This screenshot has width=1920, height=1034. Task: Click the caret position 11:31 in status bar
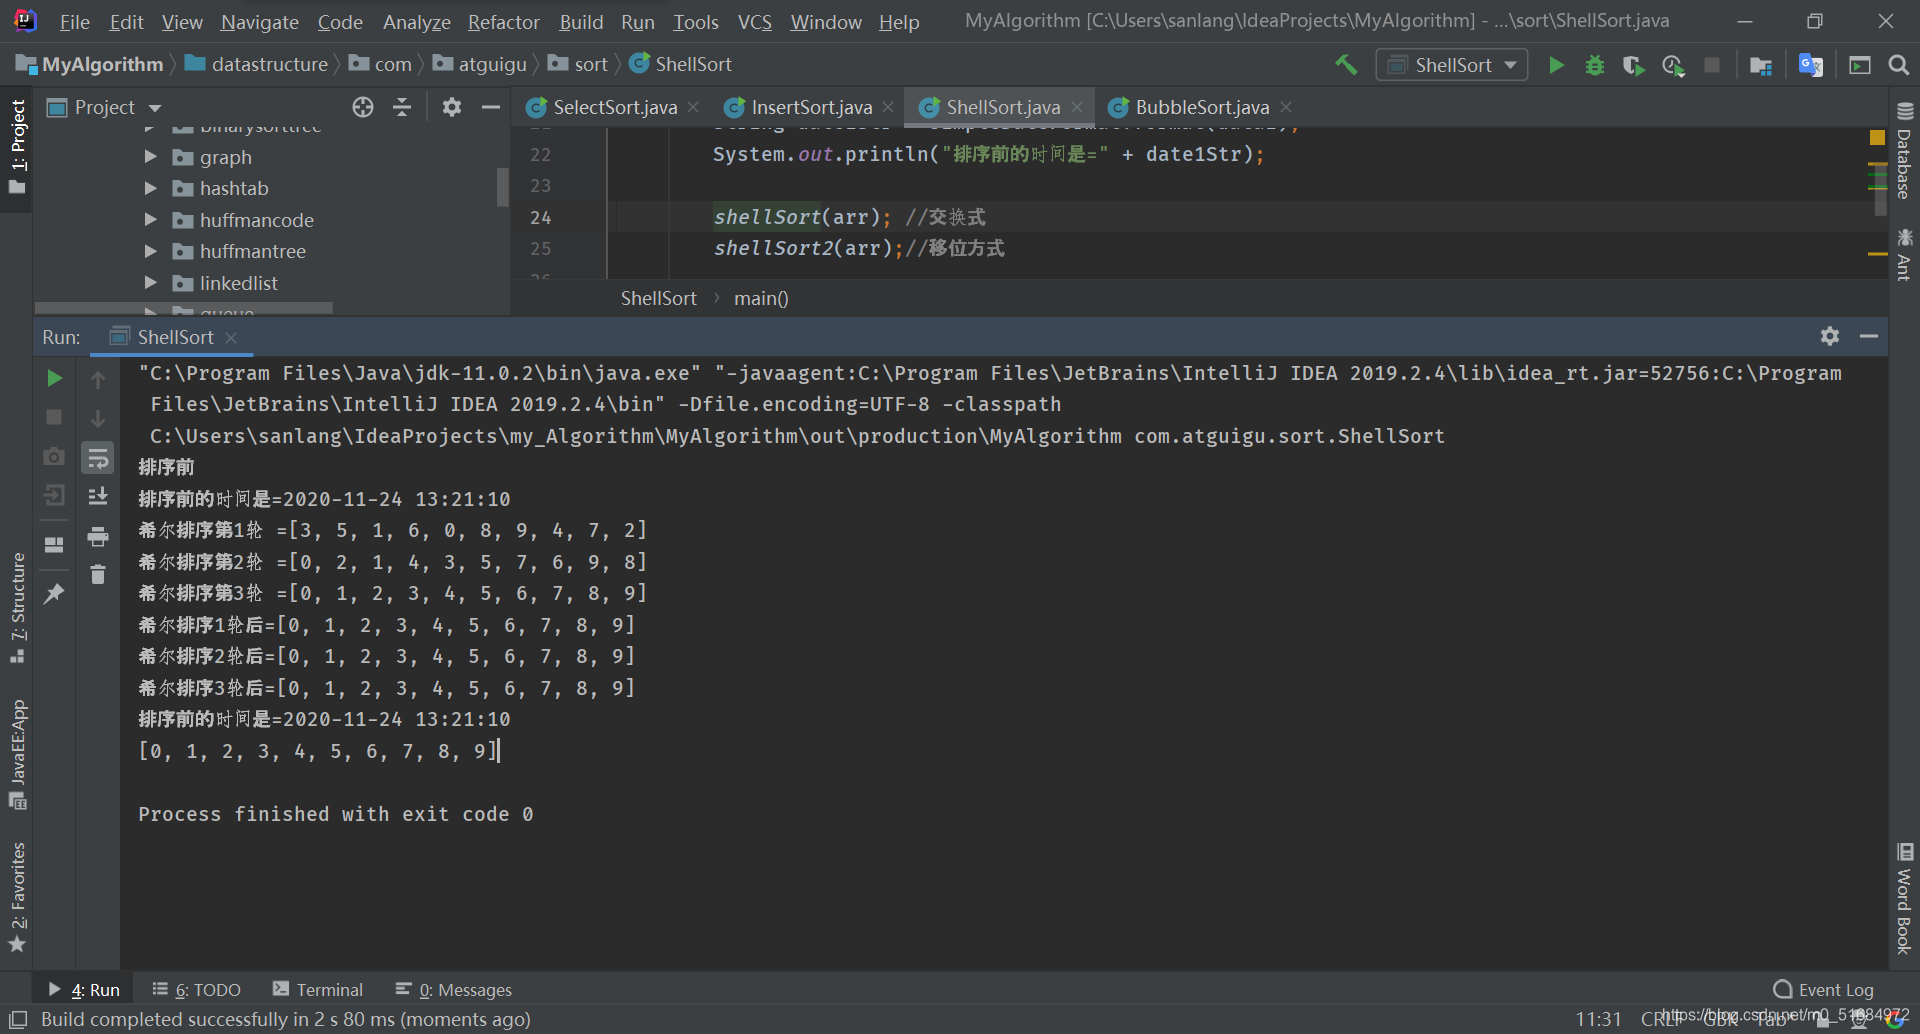click(x=1598, y=1019)
